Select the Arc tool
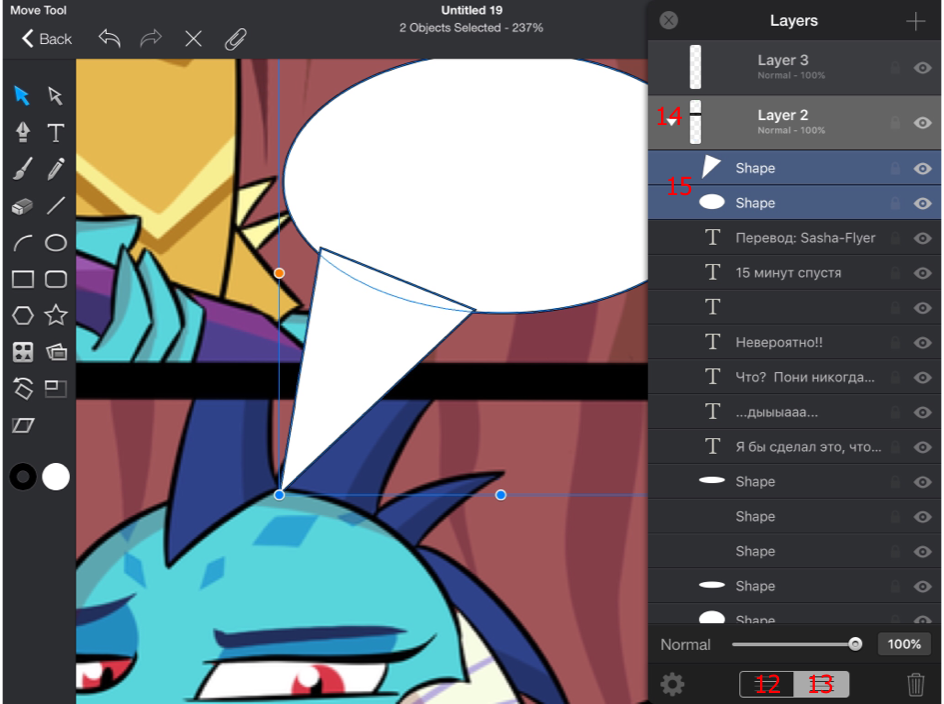 pyautogui.click(x=23, y=243)
